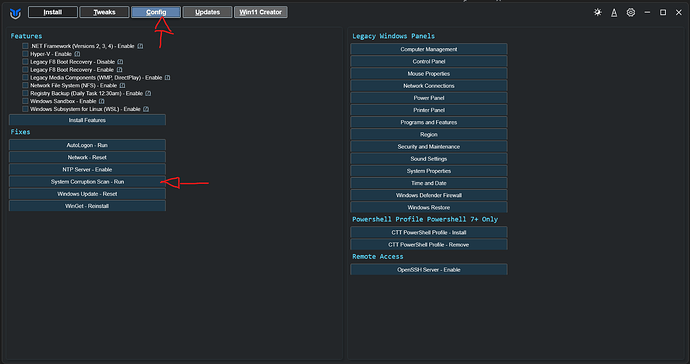Click the 'Legacy Windows Panels' heading
Viewport: 690px width, 364px height.
393,36
